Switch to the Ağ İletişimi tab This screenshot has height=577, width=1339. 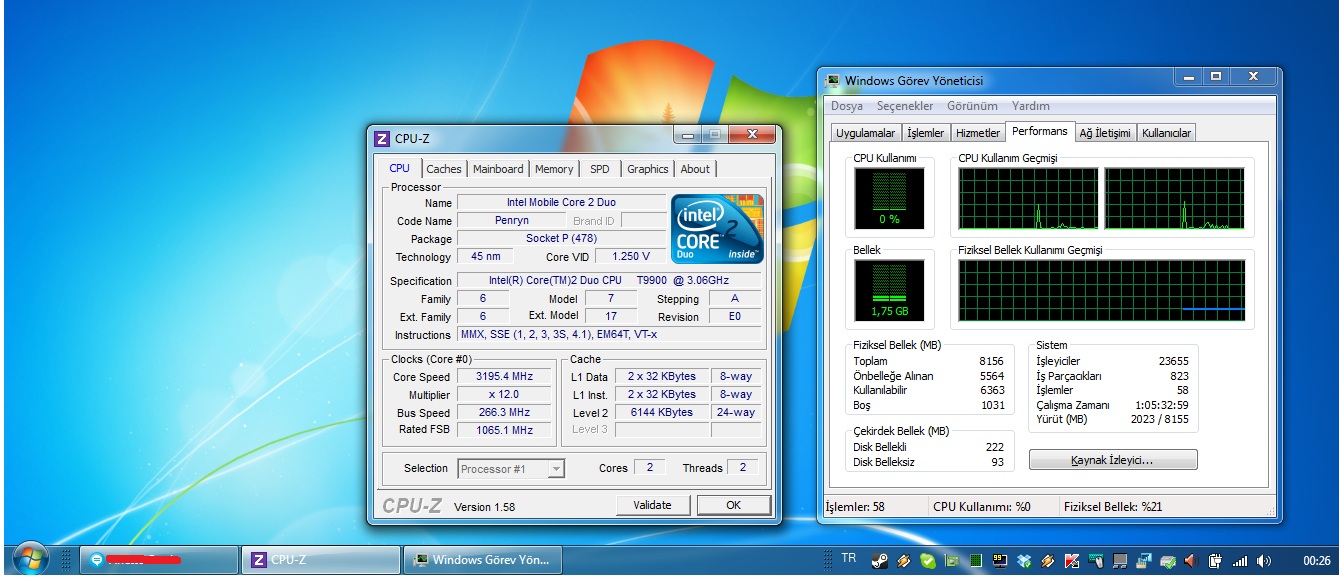point(1104,133)
